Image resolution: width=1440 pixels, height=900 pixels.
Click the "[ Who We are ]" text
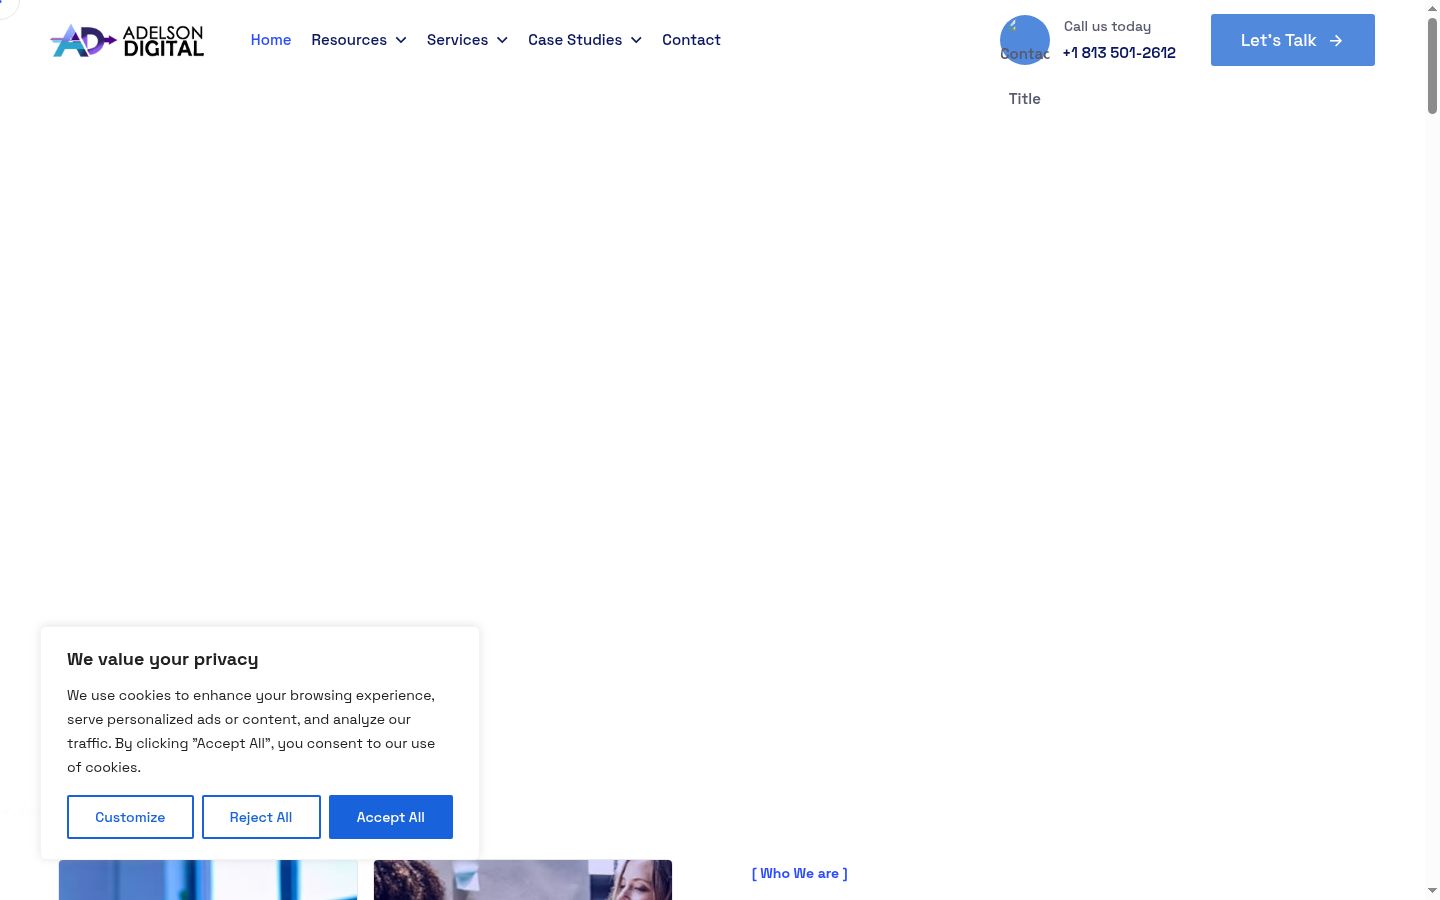pos(800,873)
